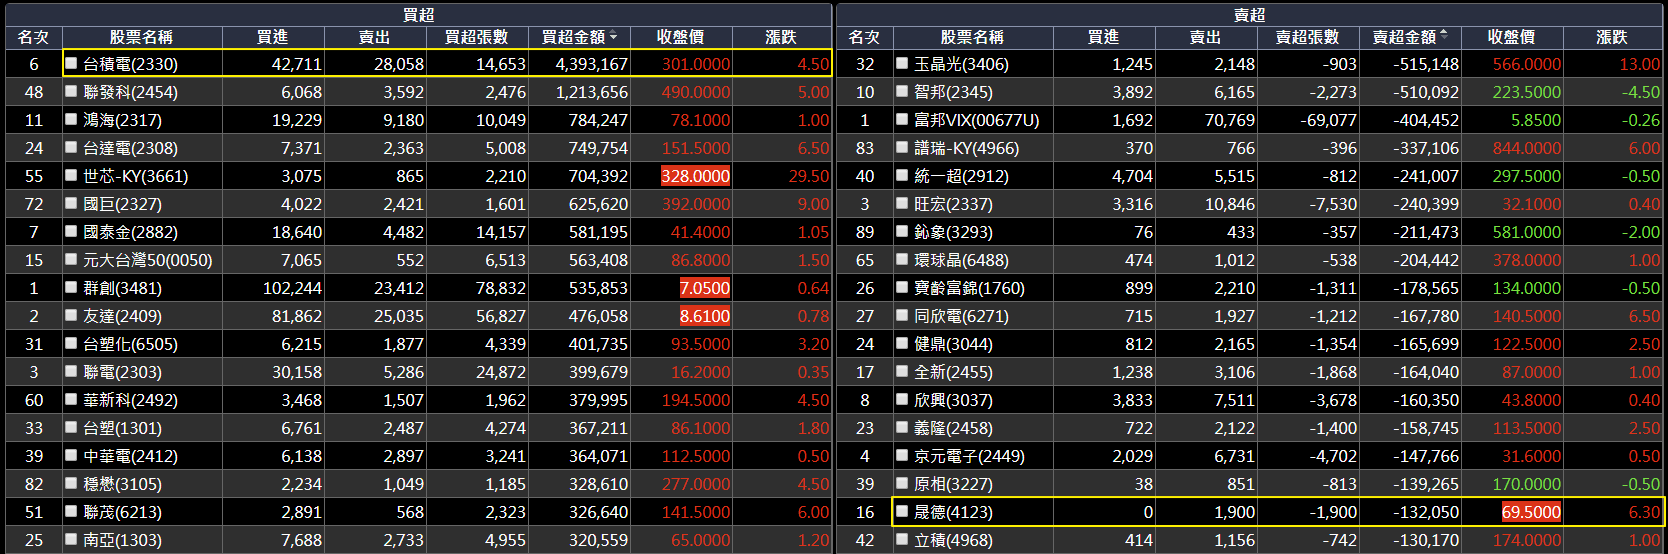Open stock 鈊象(3293)

point(953,232)
